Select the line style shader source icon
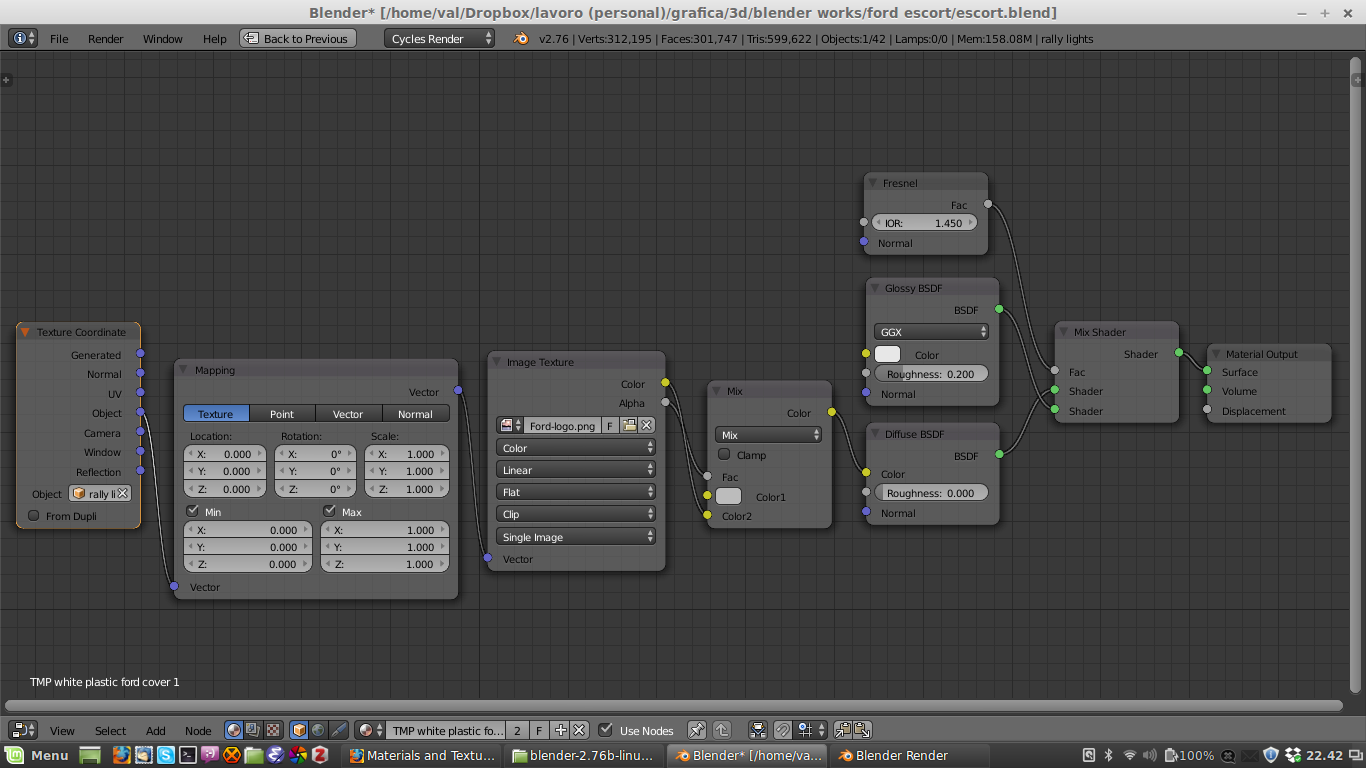1366x768 pixels. [x=338, y=730]
